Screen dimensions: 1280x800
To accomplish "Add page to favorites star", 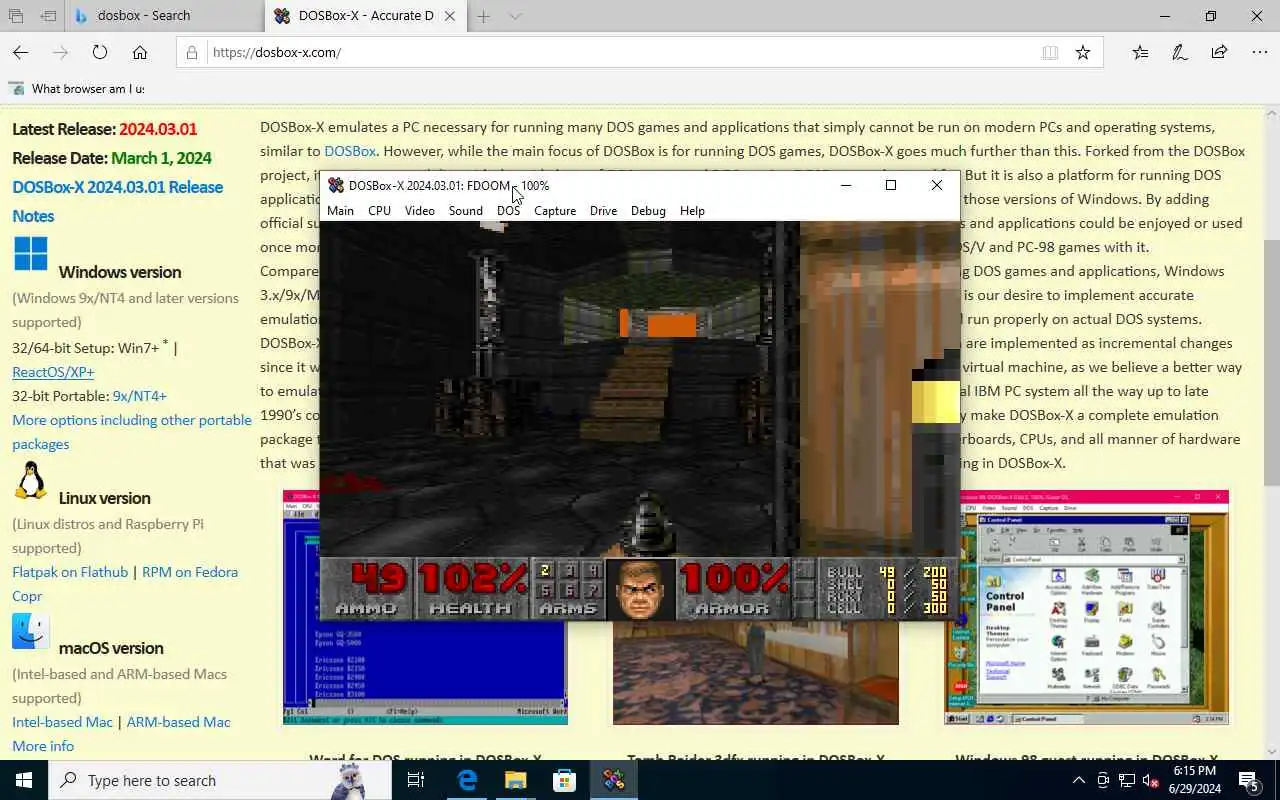I will [1083, 52].
